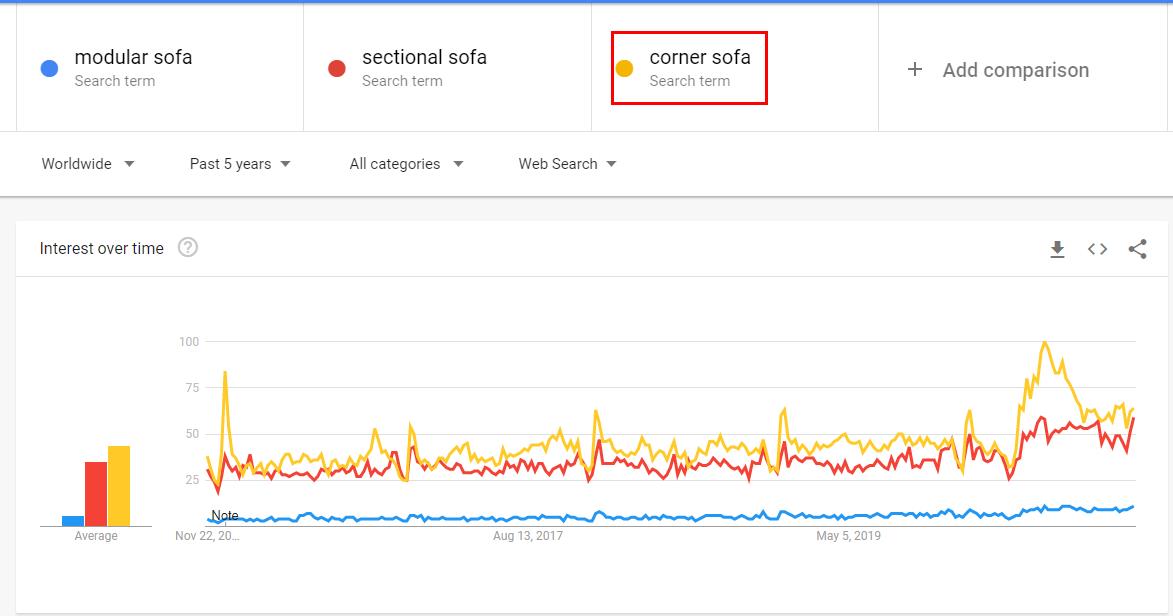Edit the sectional sofa search term
1173x616 pixels.
coord(424,57)
